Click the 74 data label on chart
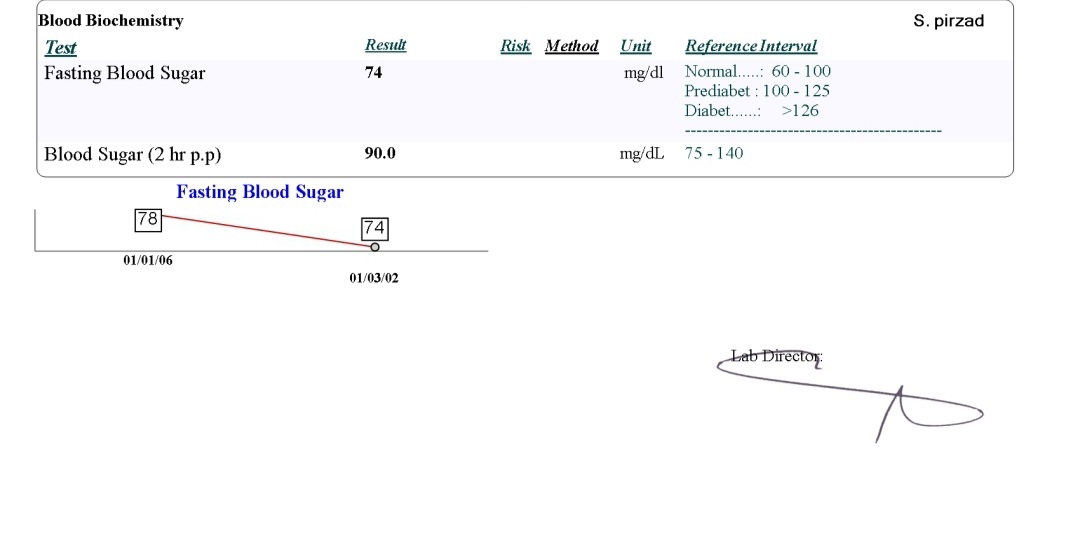The image size is (1080, 533). (375, 229)
